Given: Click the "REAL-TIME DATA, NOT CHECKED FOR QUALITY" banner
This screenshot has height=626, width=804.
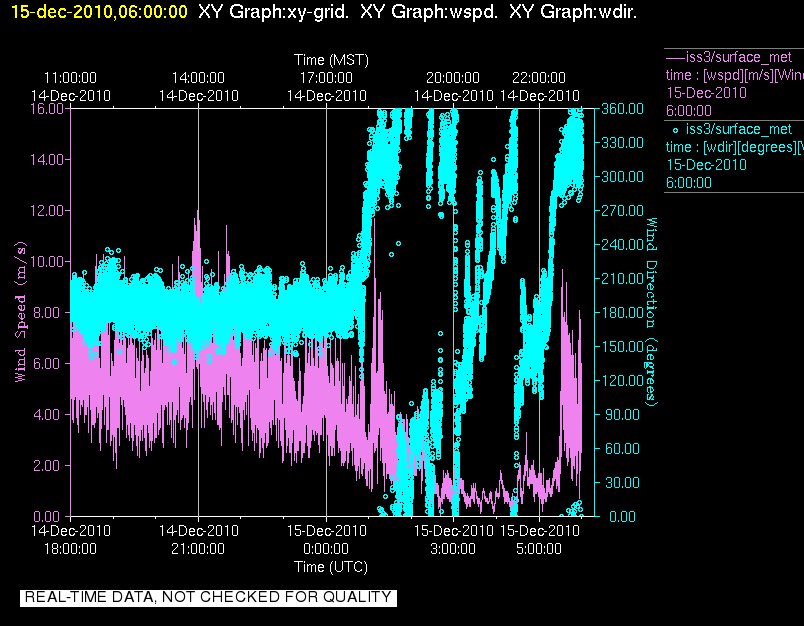Looking at the screenshot, I should [208, 597].
